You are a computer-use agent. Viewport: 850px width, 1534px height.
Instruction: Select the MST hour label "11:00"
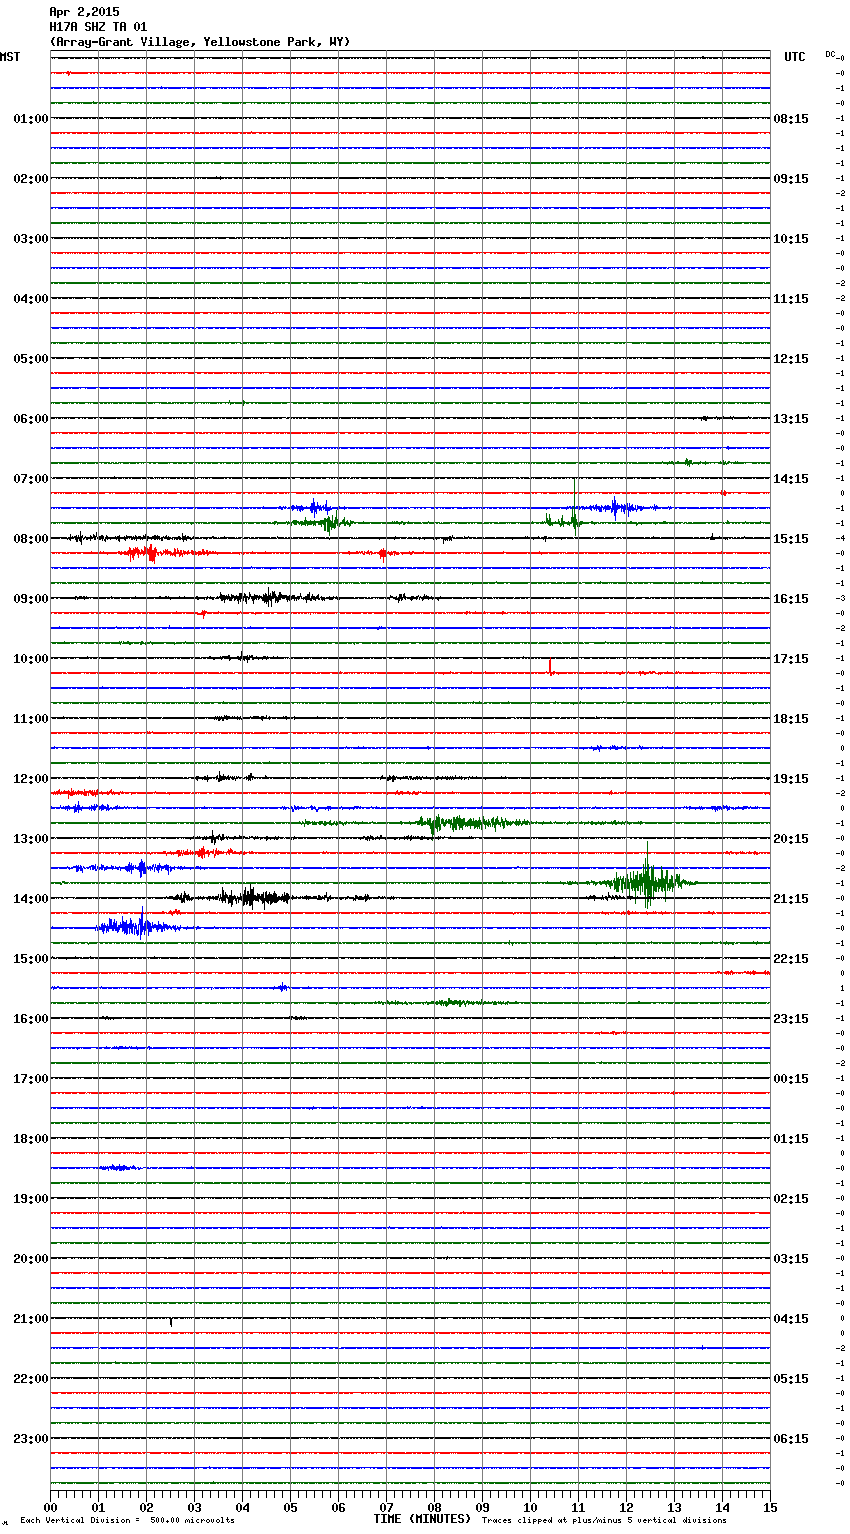(x=31, y=719)
